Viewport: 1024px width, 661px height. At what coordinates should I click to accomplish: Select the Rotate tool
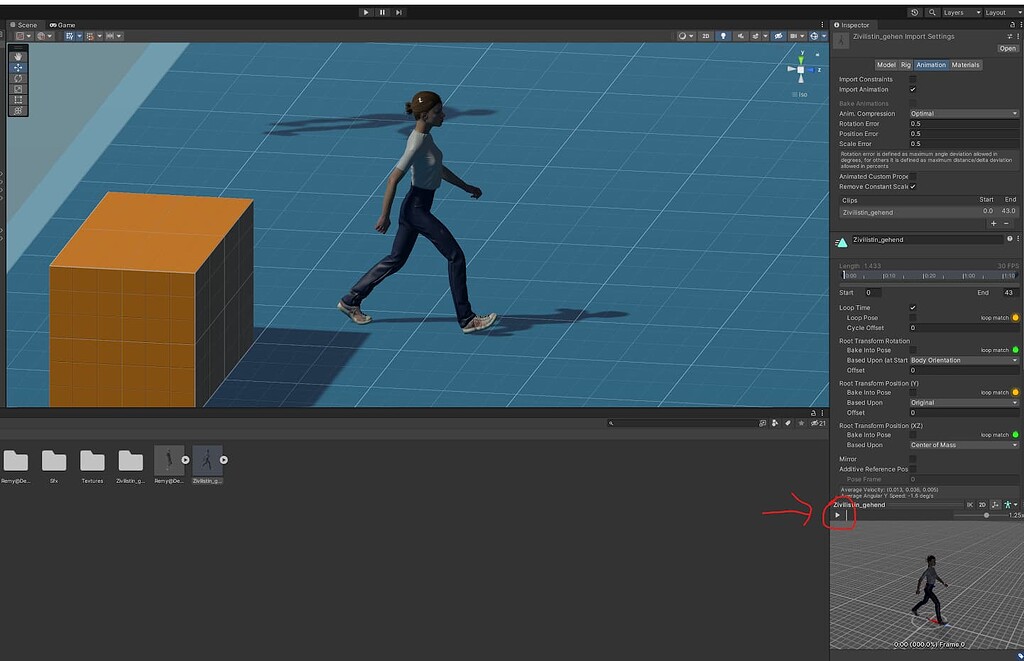coord(18,77)
